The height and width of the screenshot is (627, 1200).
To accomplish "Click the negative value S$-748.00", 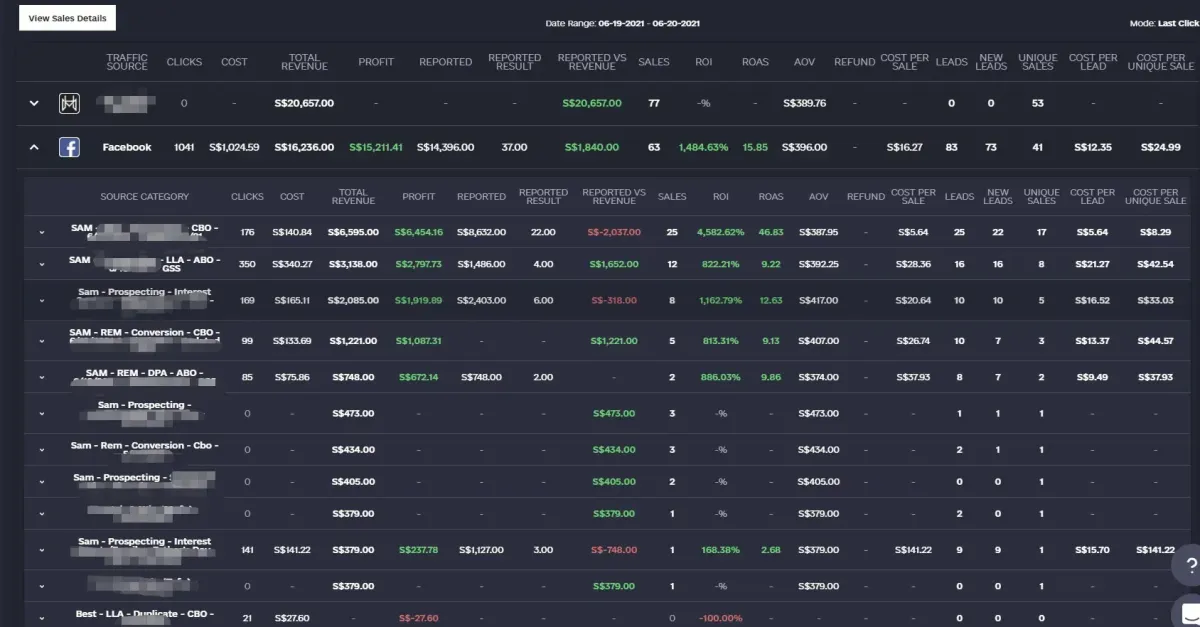I will 613,549.
